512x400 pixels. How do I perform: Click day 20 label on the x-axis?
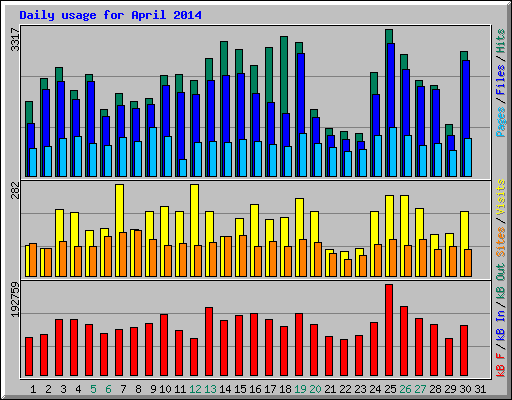coord(315,389)
